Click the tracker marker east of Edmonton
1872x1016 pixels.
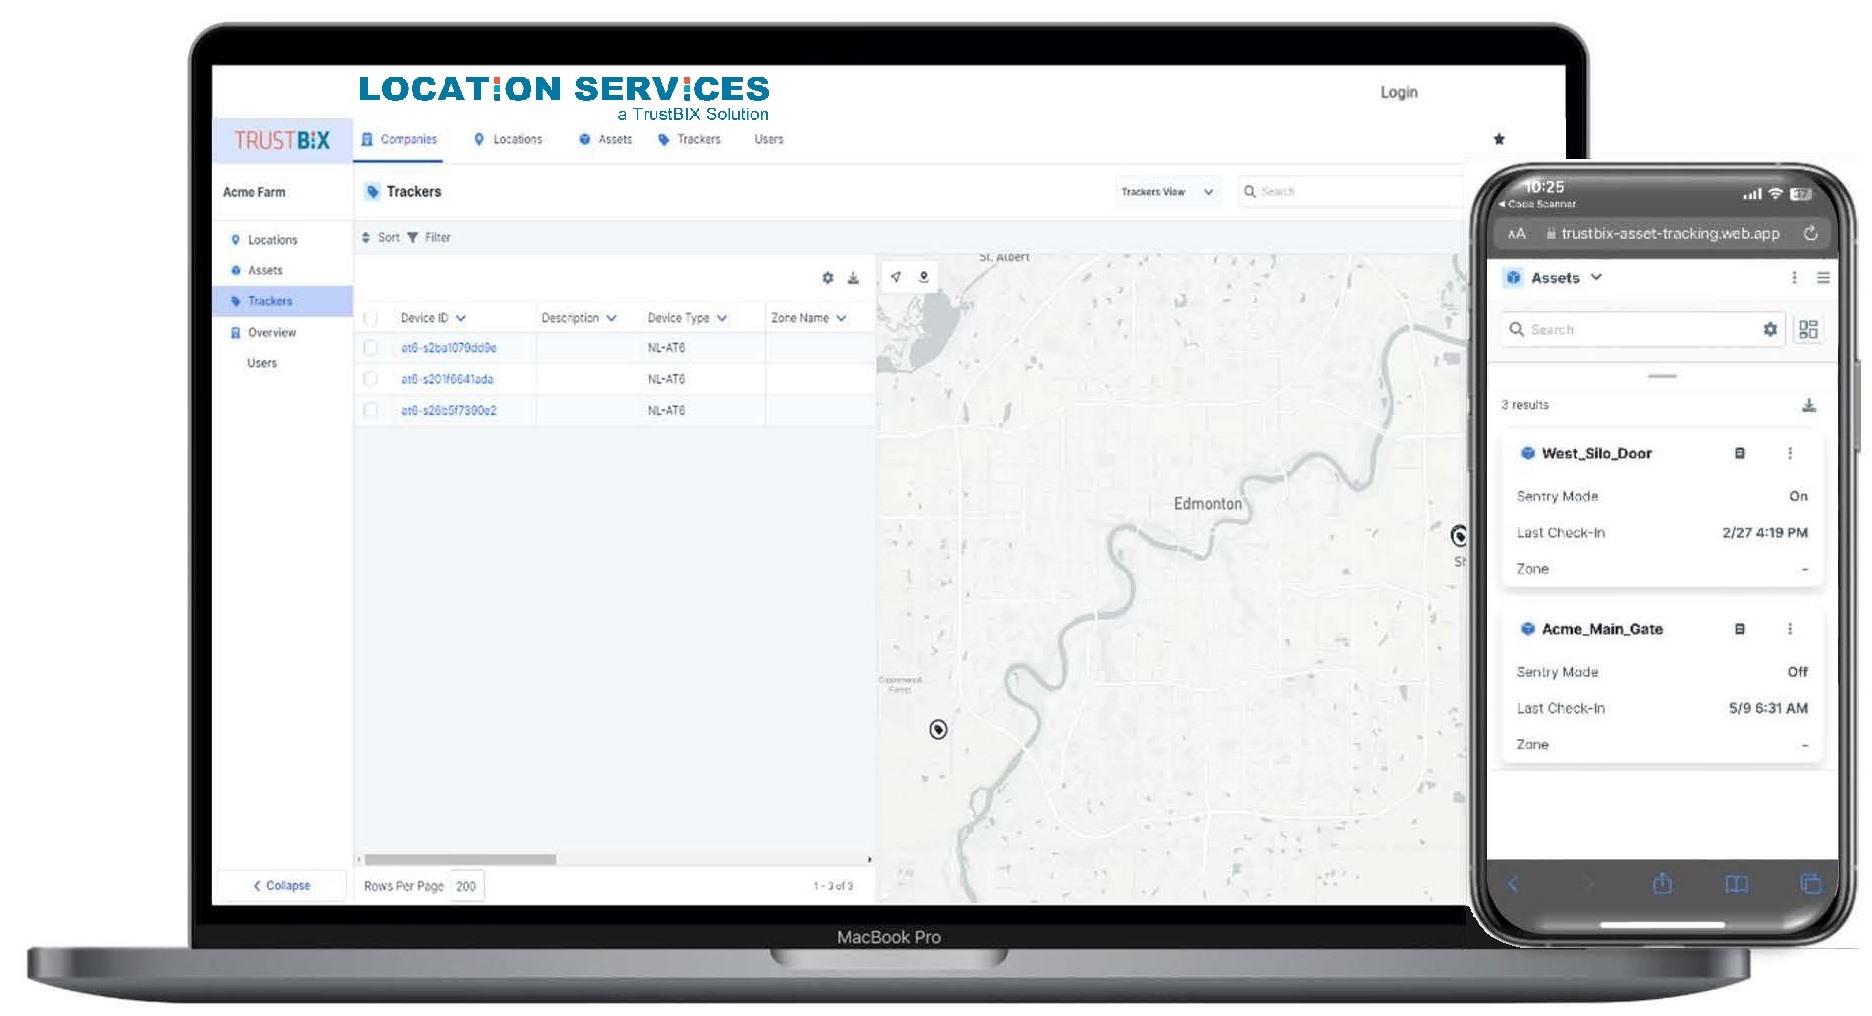point(1459,535)
